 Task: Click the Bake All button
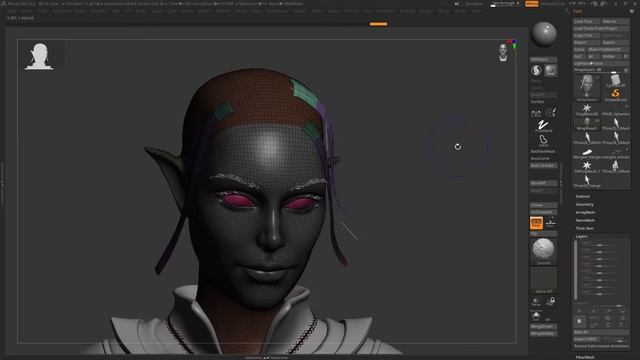[x=601, y=332]
